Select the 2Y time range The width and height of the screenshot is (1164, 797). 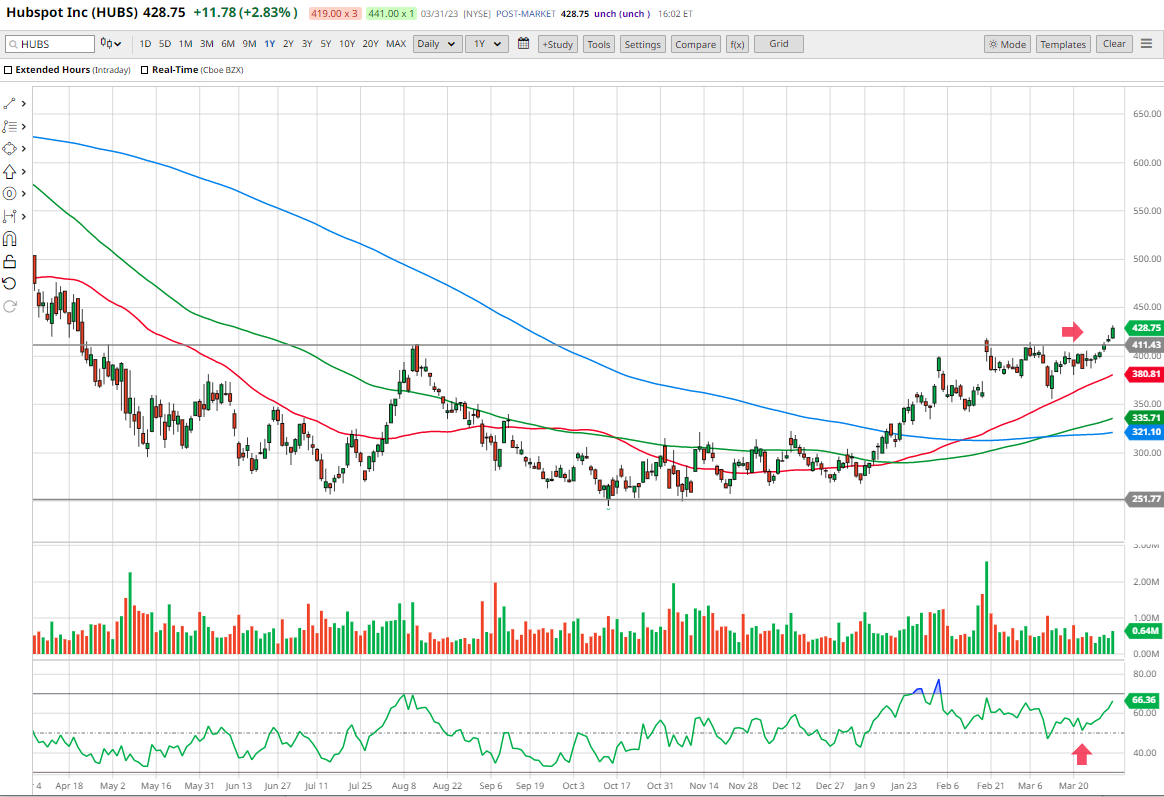pyautogui.click(x=288, y=44)
